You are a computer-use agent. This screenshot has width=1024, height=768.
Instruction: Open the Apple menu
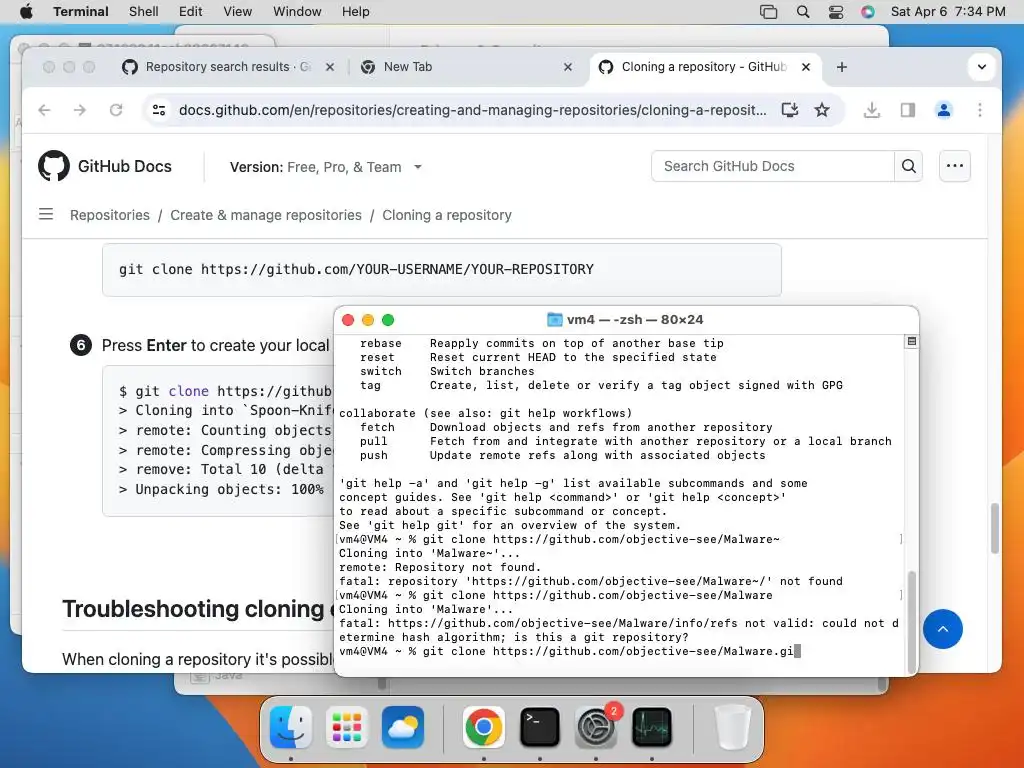pyautogui.click(x=26, y=12)
